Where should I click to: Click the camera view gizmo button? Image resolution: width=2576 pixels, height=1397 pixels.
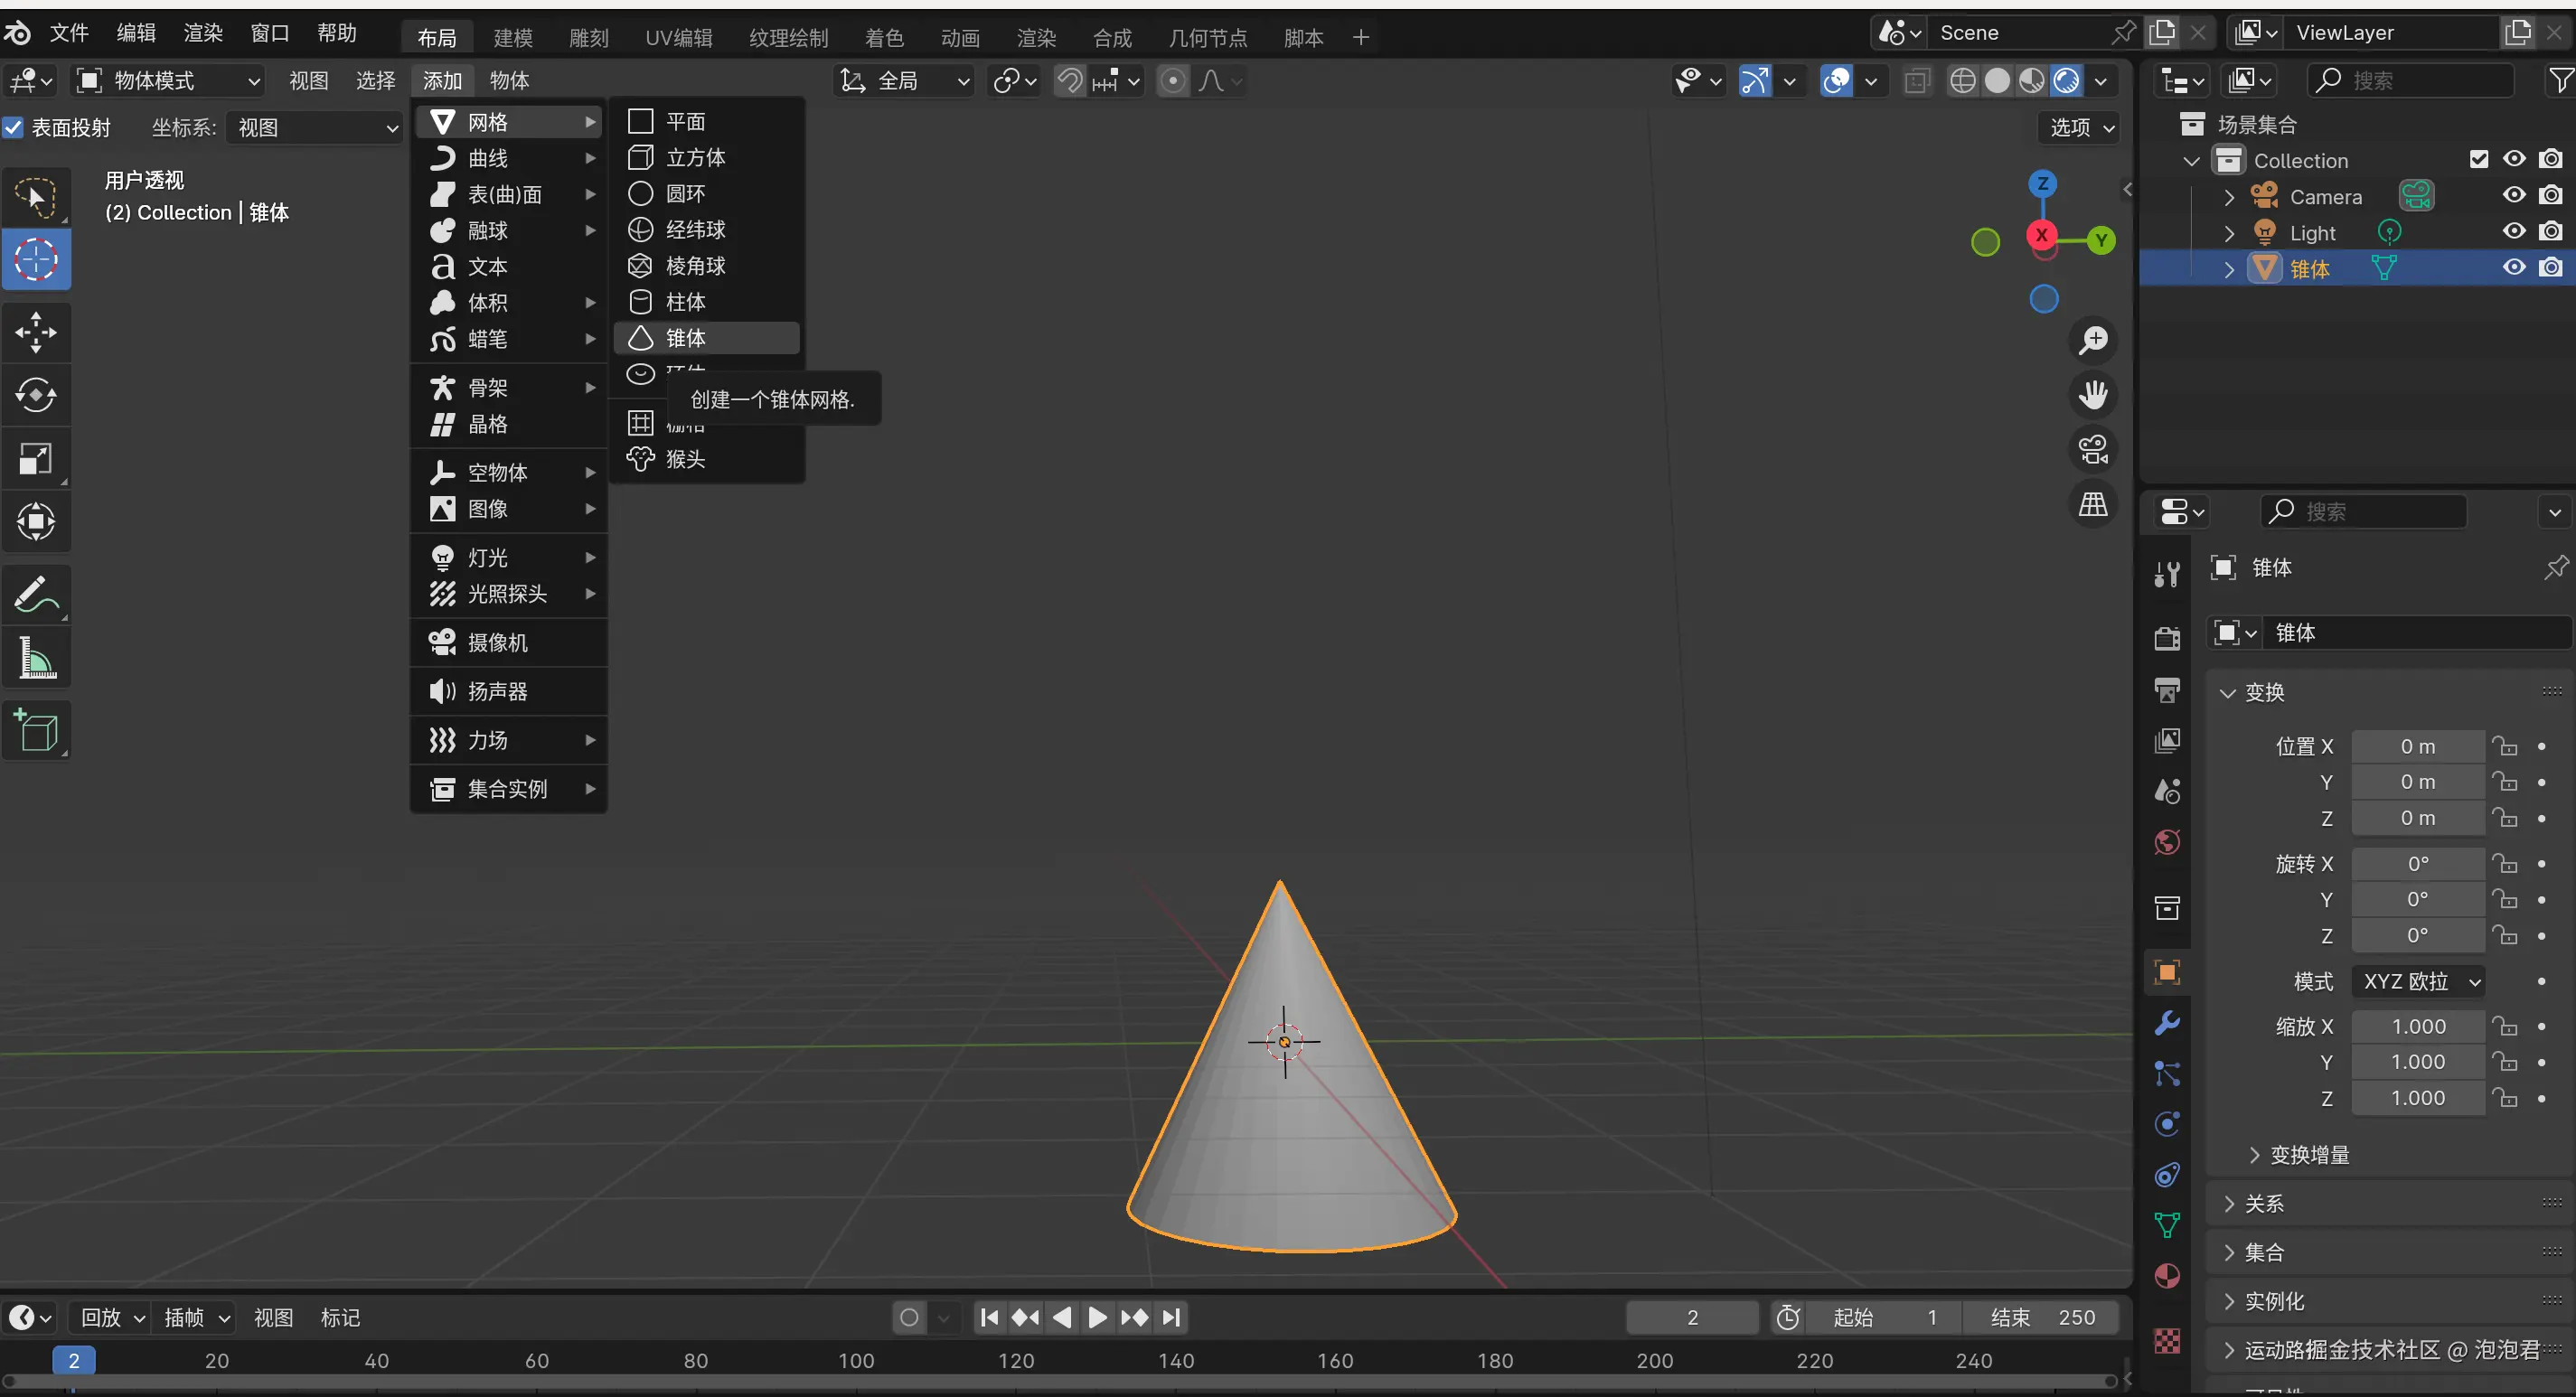pos(2093,449)
